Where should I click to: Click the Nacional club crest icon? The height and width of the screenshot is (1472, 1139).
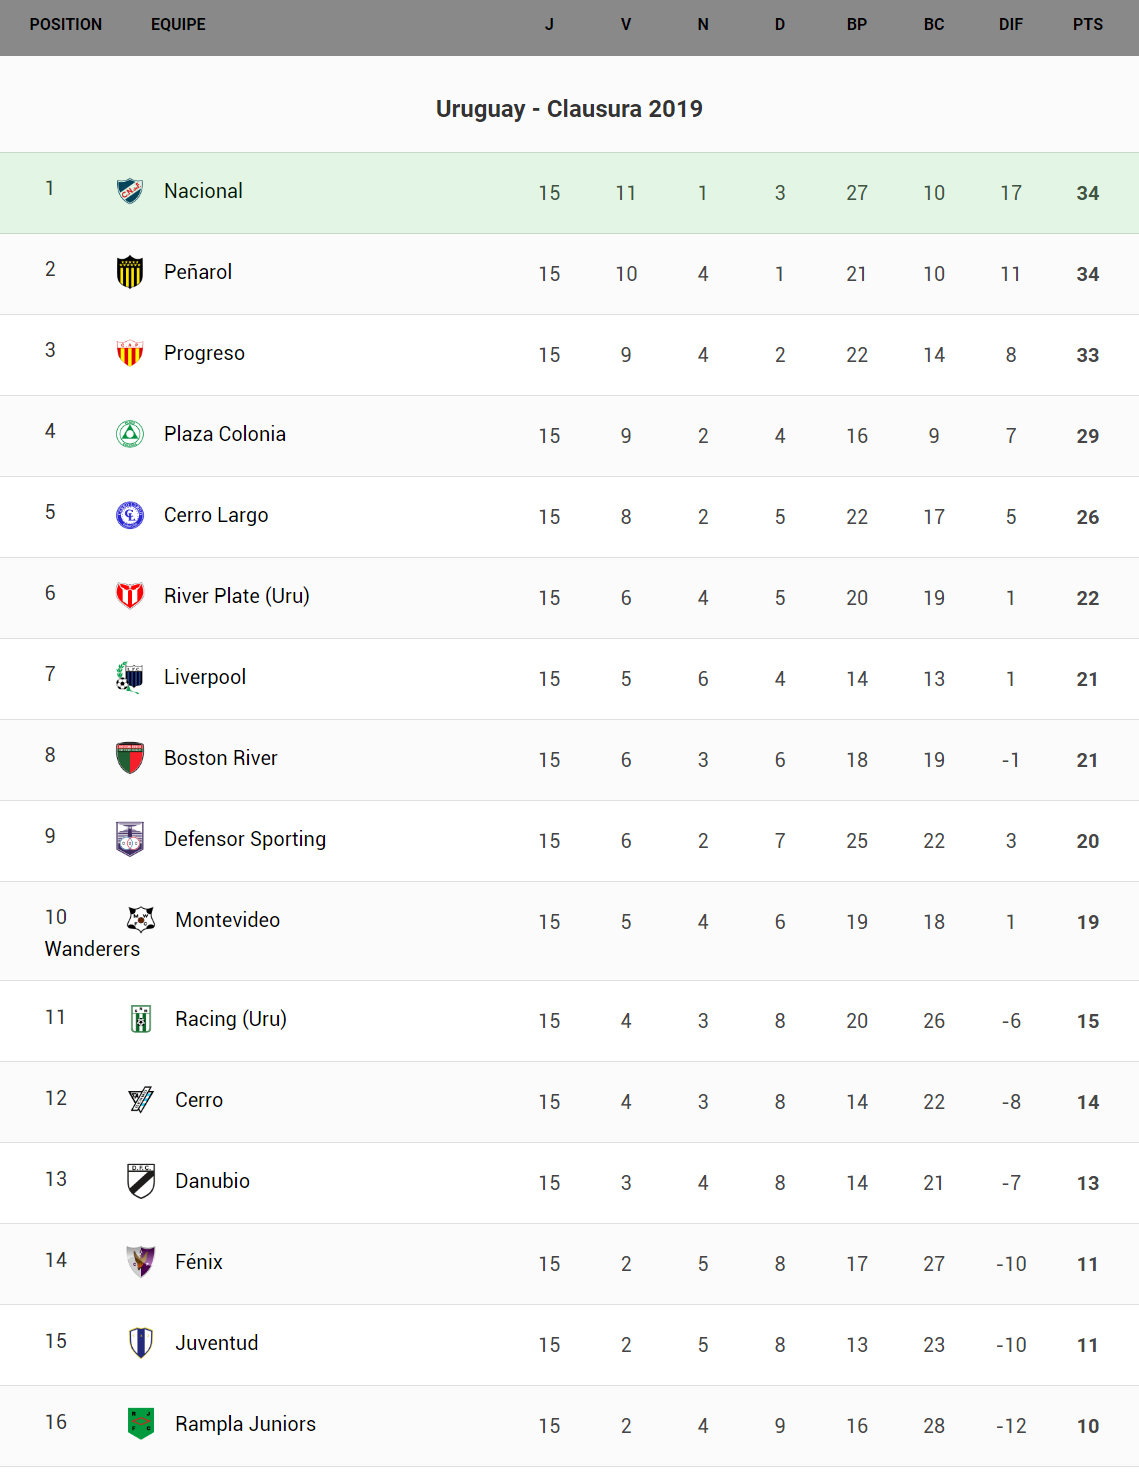coord(130,191)
